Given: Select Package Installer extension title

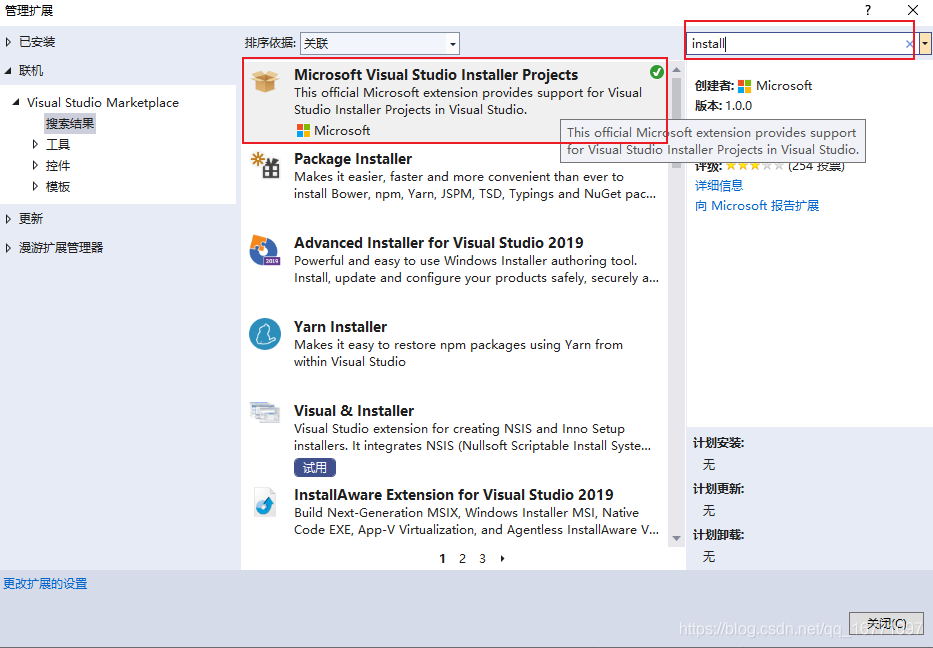Looking at the screenshot, I should [353, 159].
